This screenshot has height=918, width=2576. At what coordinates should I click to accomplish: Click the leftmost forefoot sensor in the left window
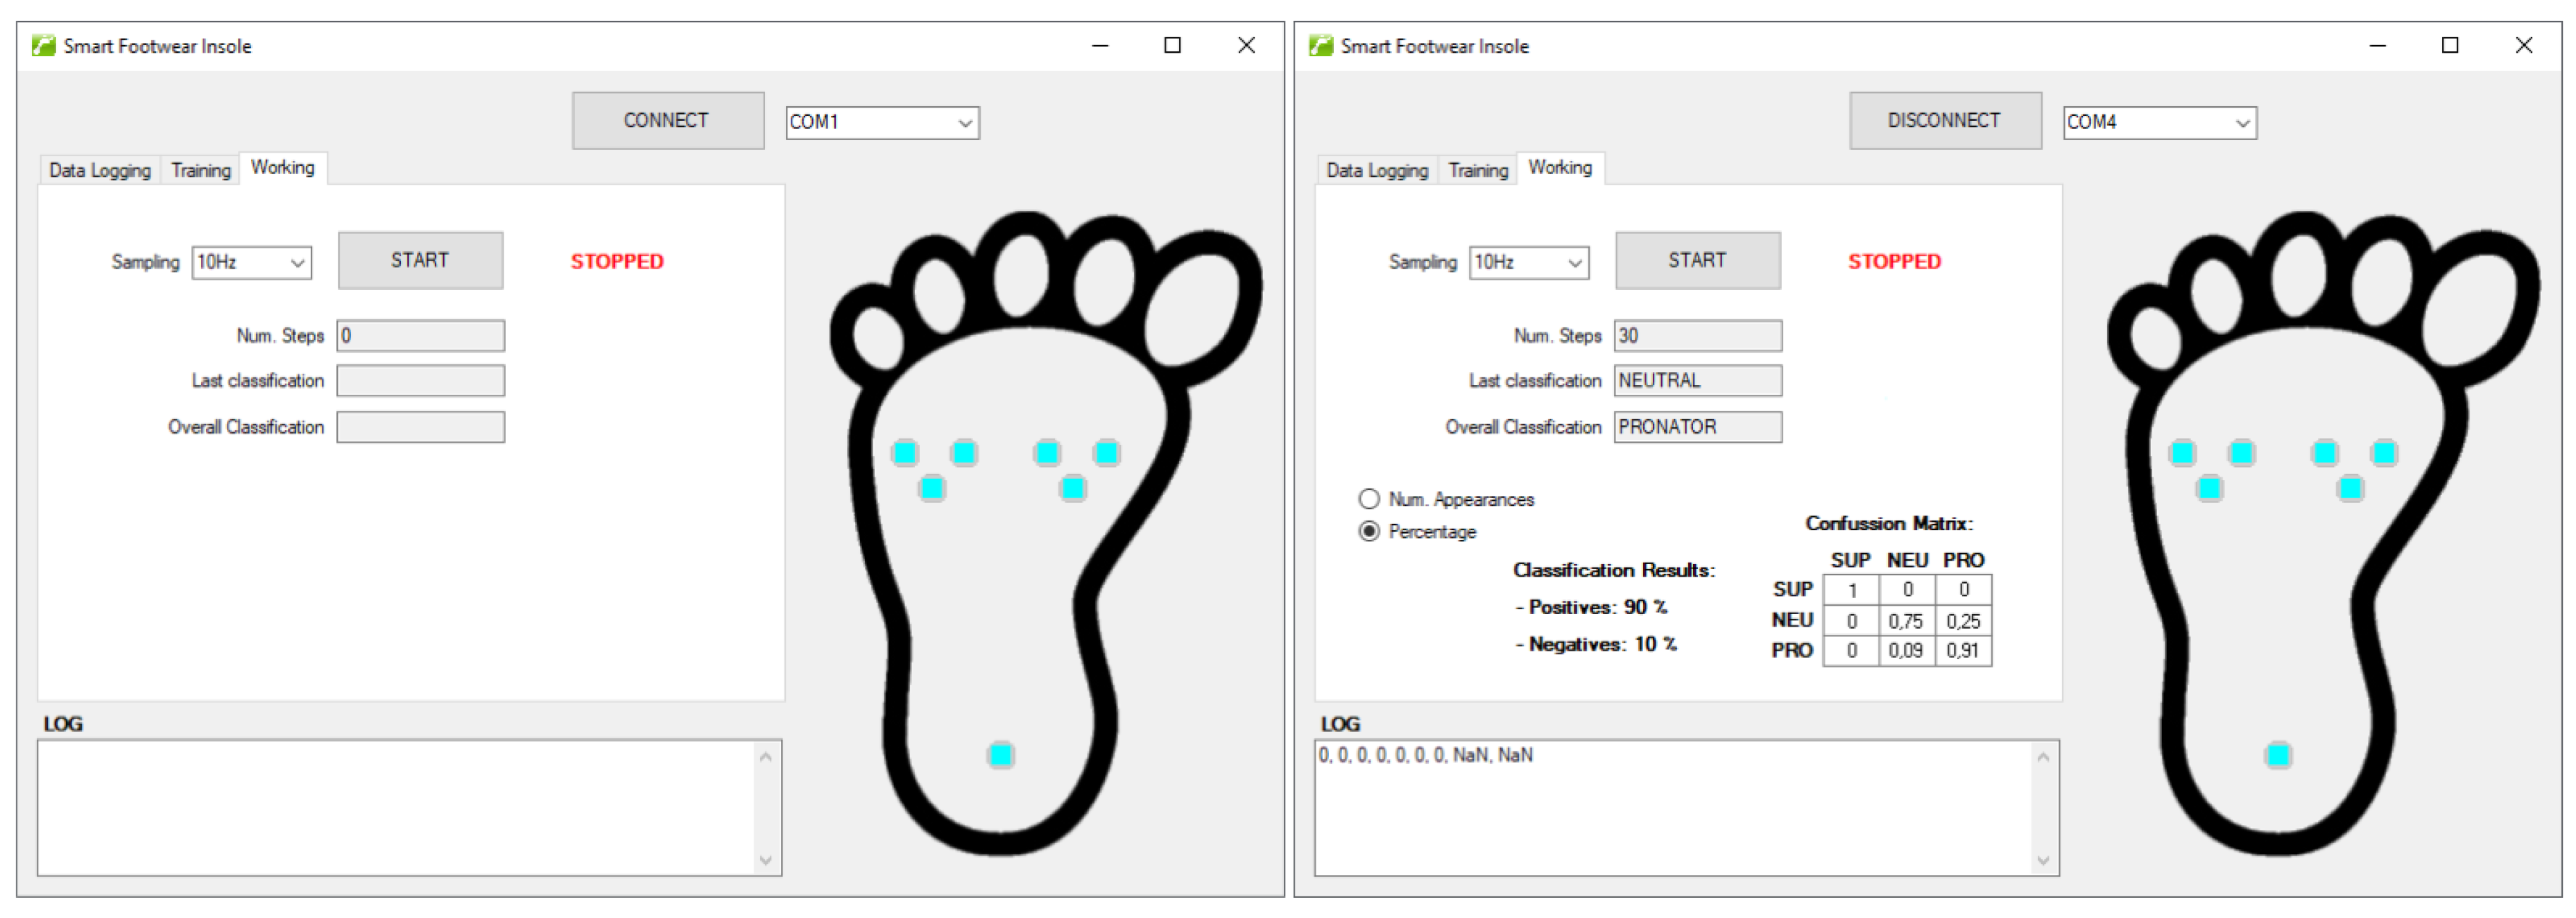click(905, 453)
